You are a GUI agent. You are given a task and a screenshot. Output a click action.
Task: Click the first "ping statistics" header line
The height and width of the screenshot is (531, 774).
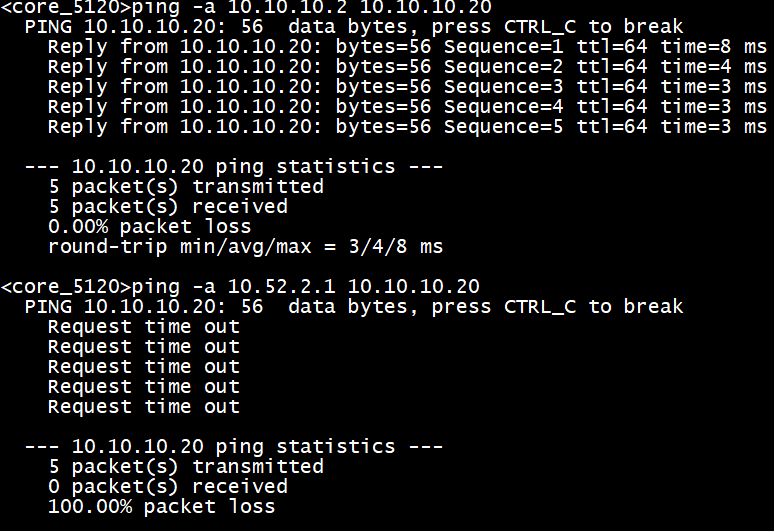[233, 167]
